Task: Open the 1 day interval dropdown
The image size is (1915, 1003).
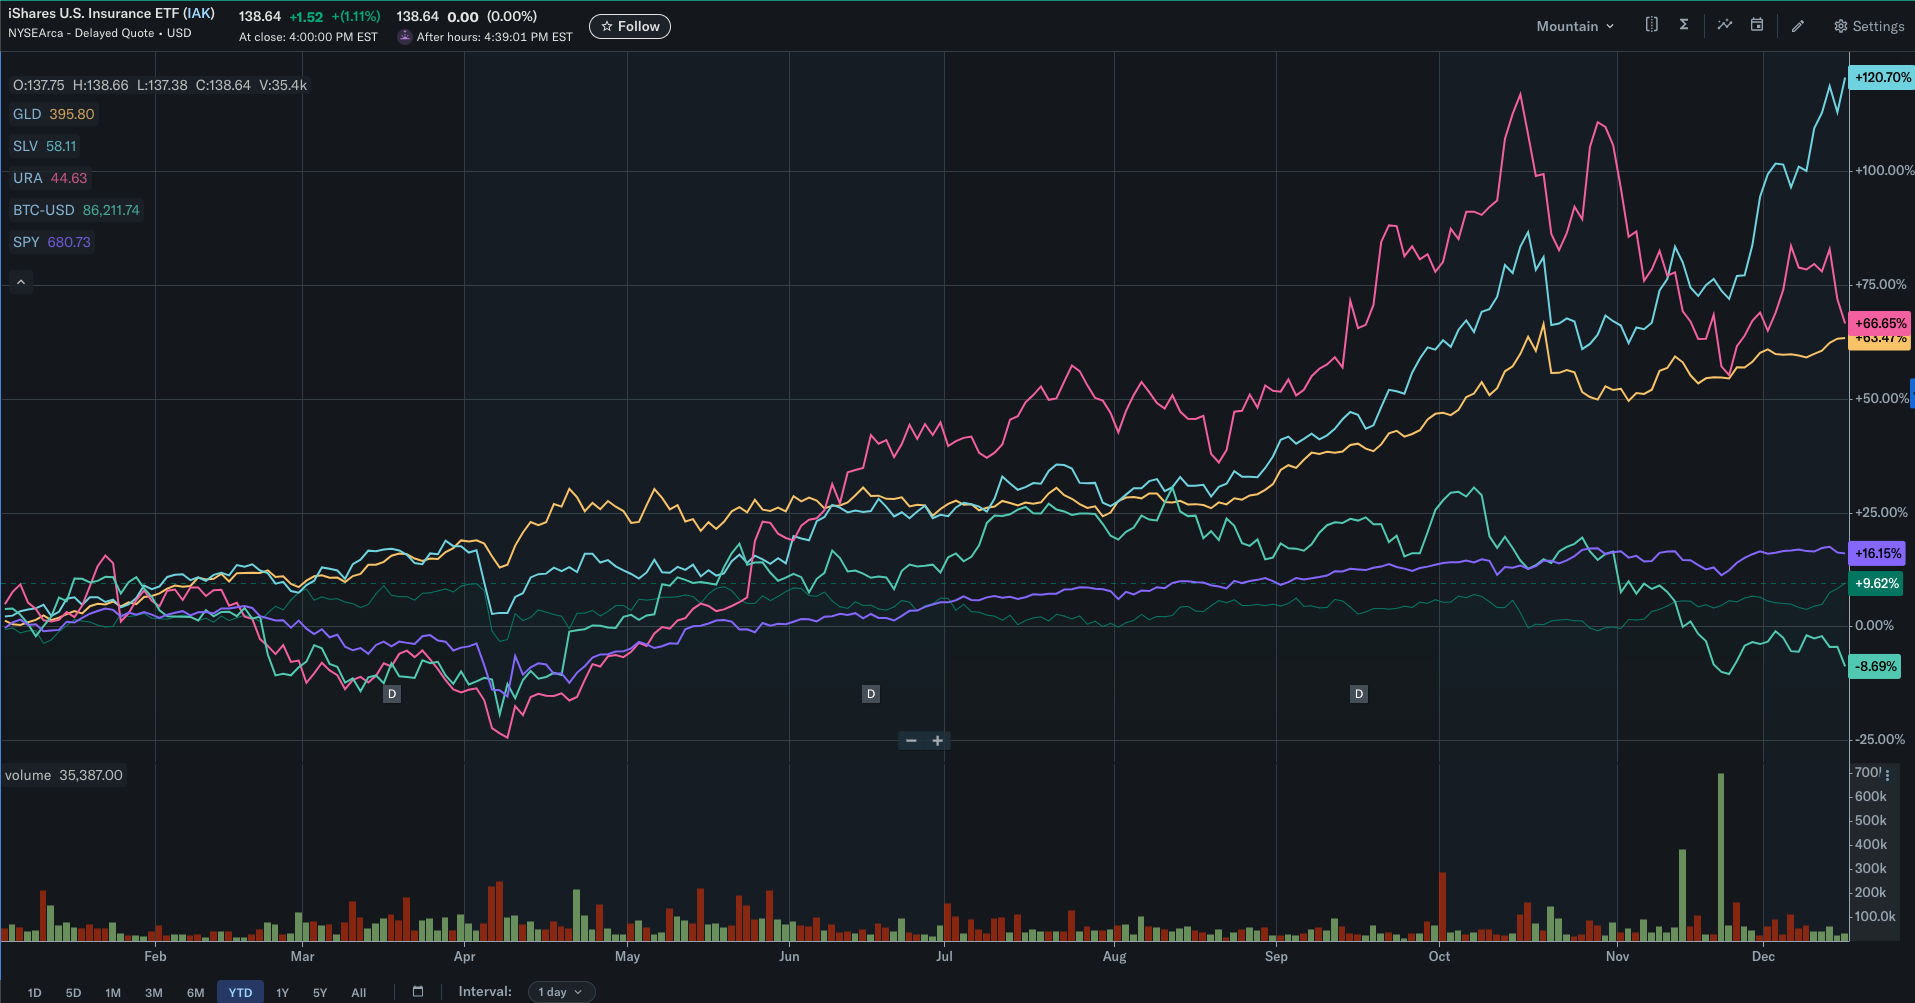Action: click(x=561, y=992)
